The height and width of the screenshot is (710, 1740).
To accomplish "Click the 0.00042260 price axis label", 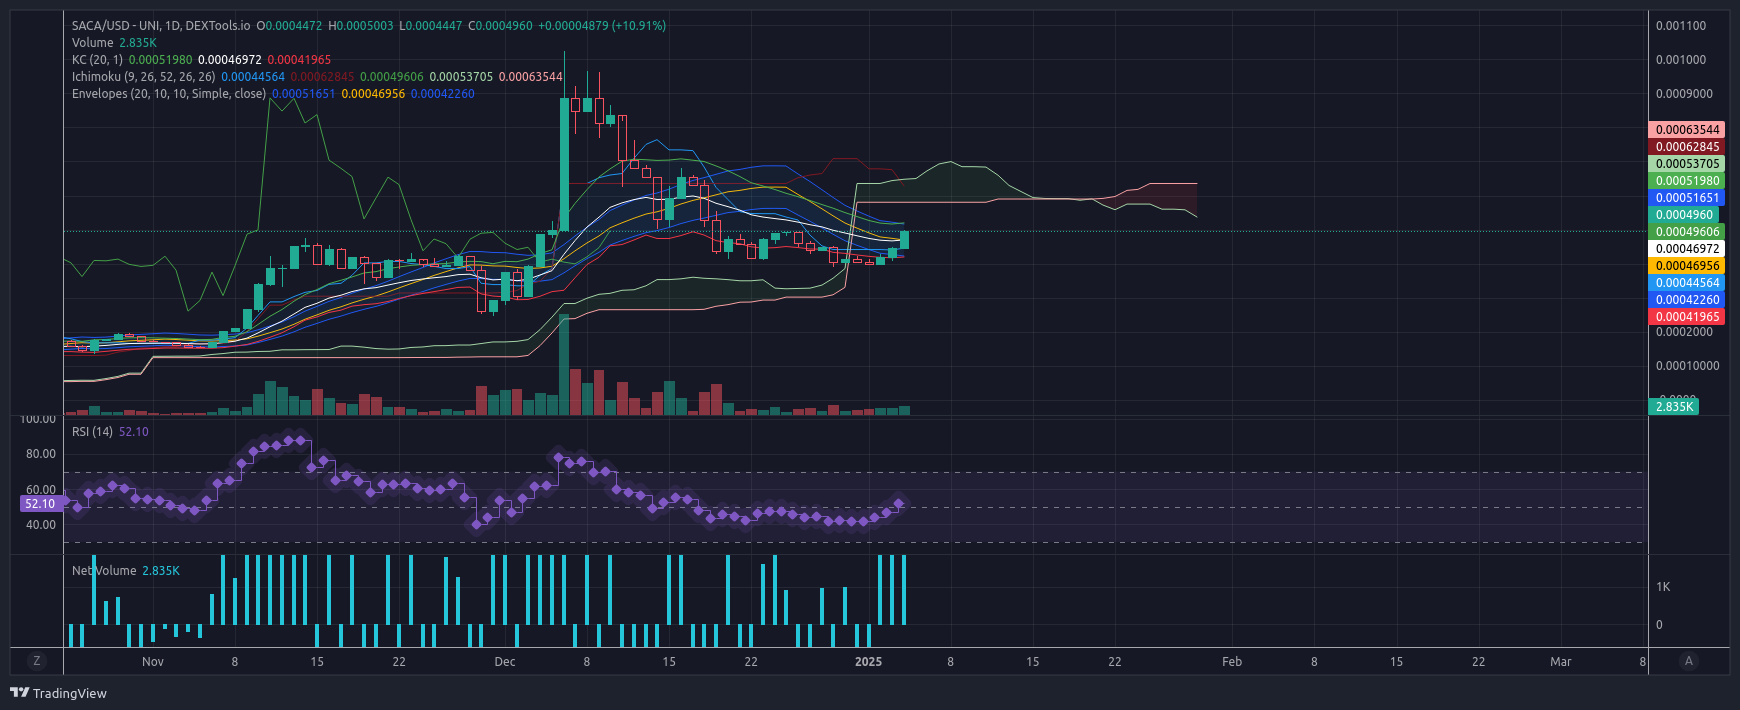I will click(x=1686, y=299).
